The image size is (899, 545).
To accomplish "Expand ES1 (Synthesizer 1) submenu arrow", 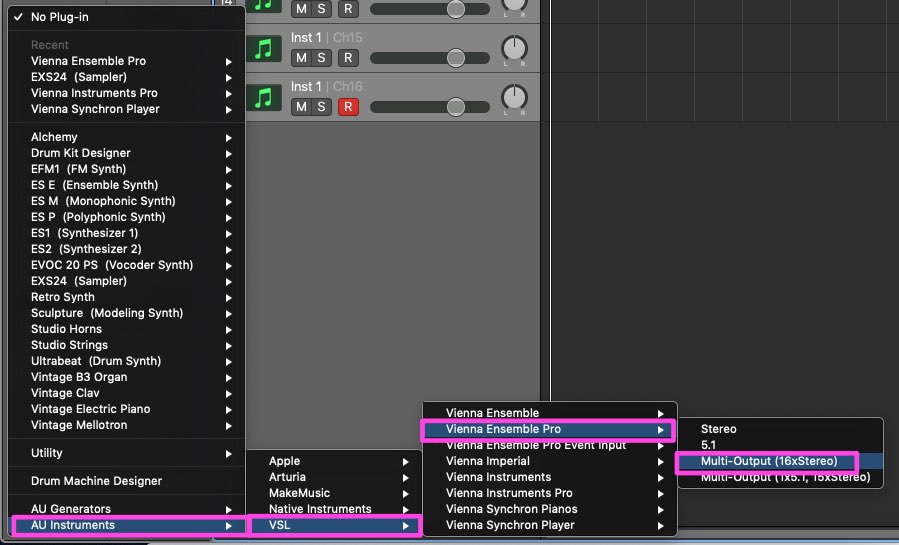I will [229, 234].
